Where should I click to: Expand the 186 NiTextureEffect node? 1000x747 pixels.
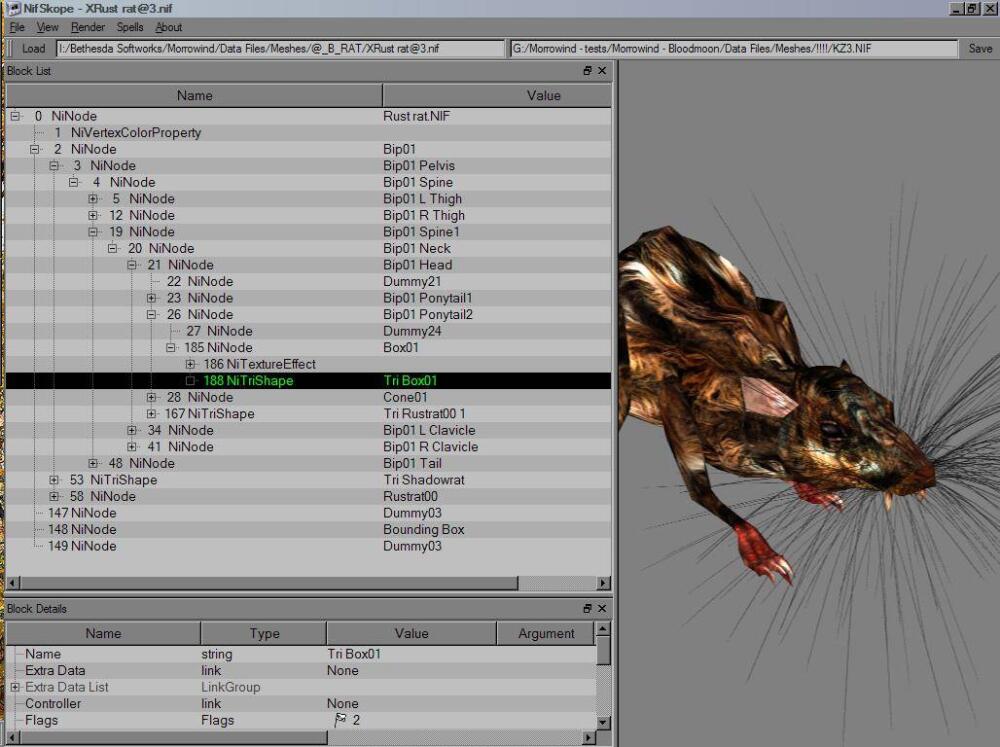click(x=190, y=364)
